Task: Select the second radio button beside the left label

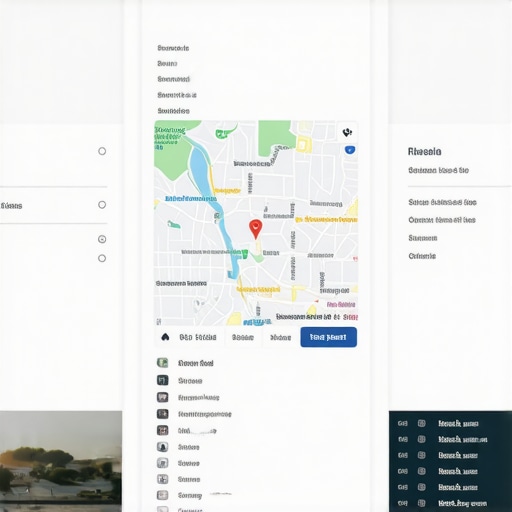Action: [x=102, y=205]
